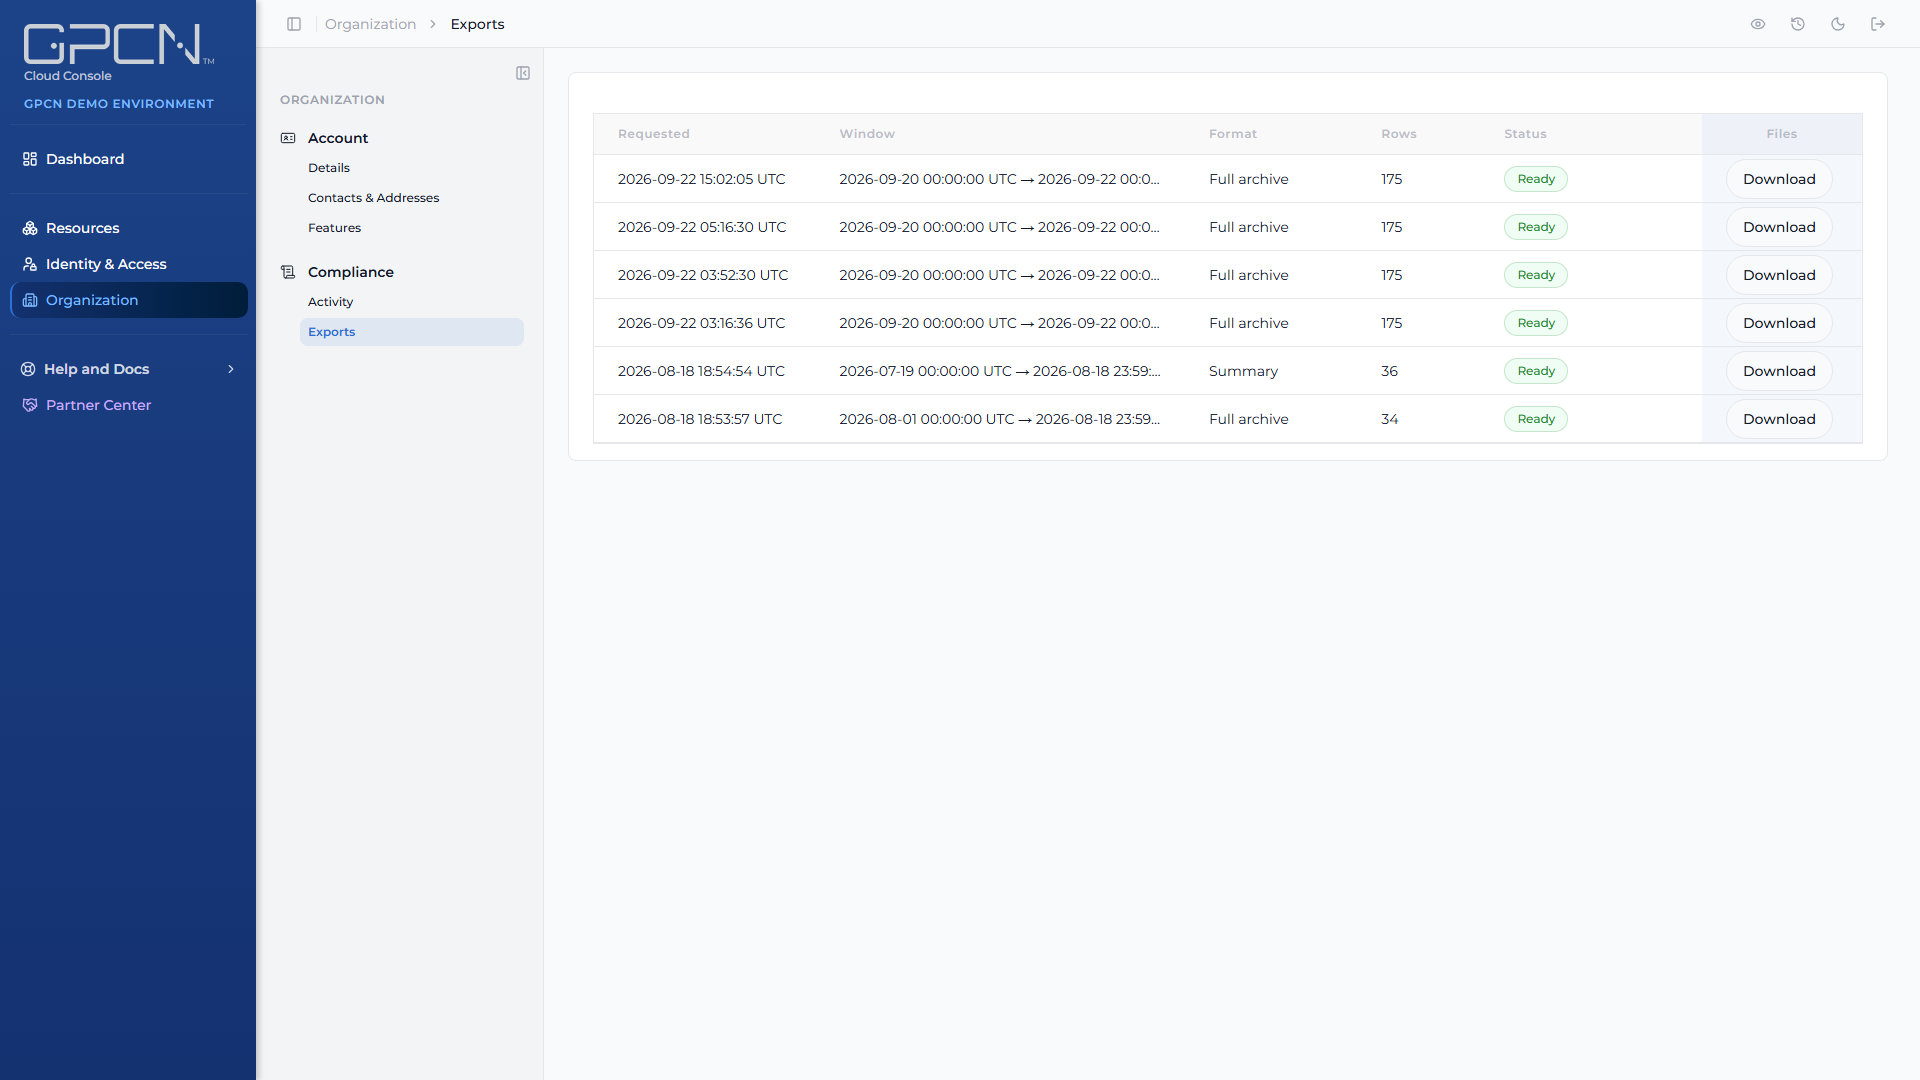Click the Summary format cell
Viewport: 1920px width, 1080px height.
point(1243,371)
